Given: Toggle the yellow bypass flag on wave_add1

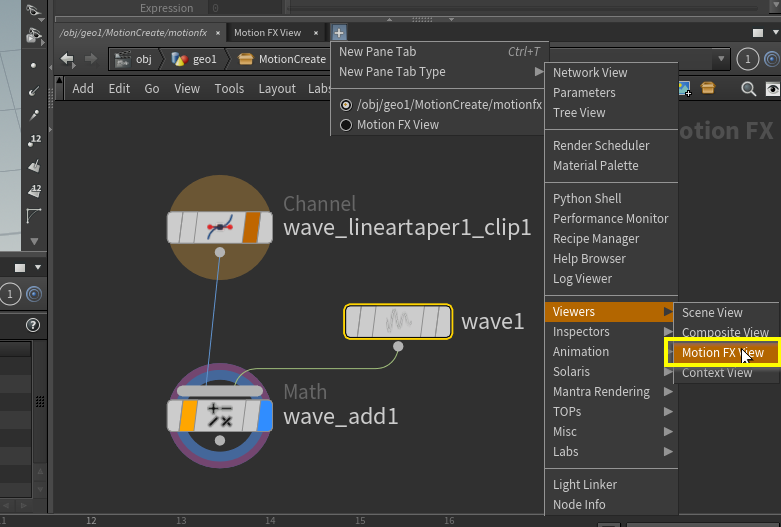Looking at the screenshot, I should point(188,415).
